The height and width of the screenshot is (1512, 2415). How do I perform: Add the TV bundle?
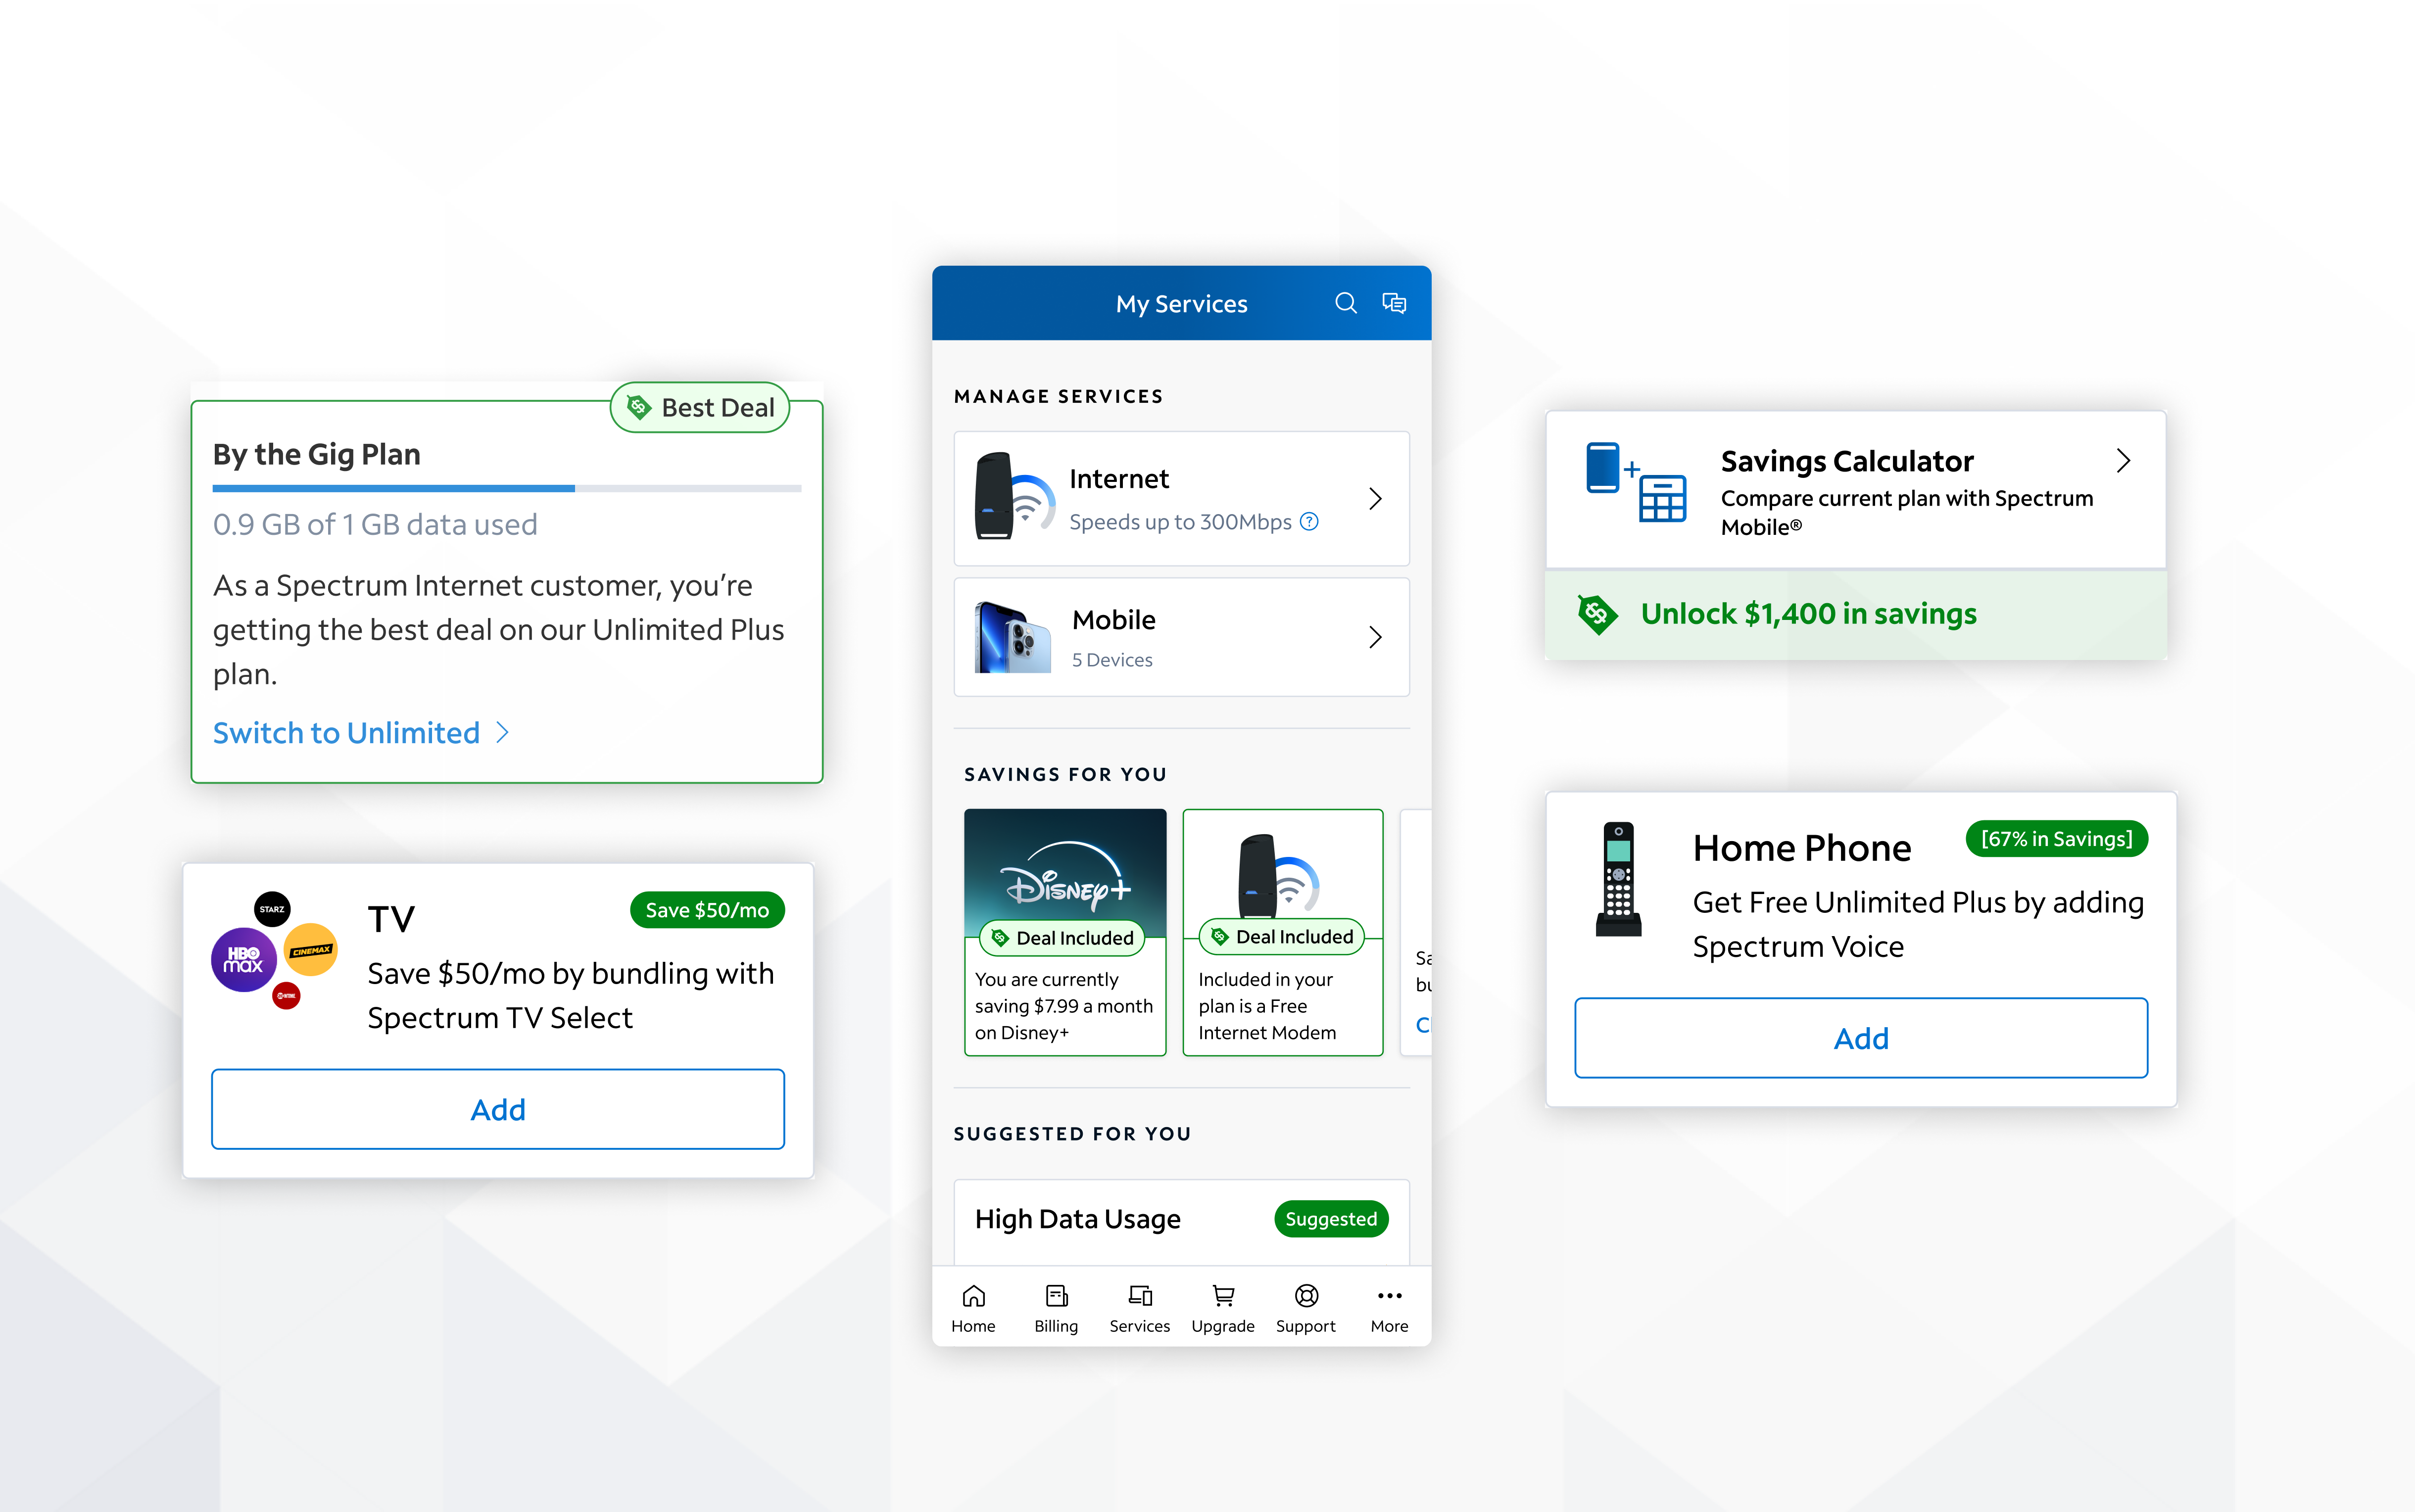[x=498, y=1109]
